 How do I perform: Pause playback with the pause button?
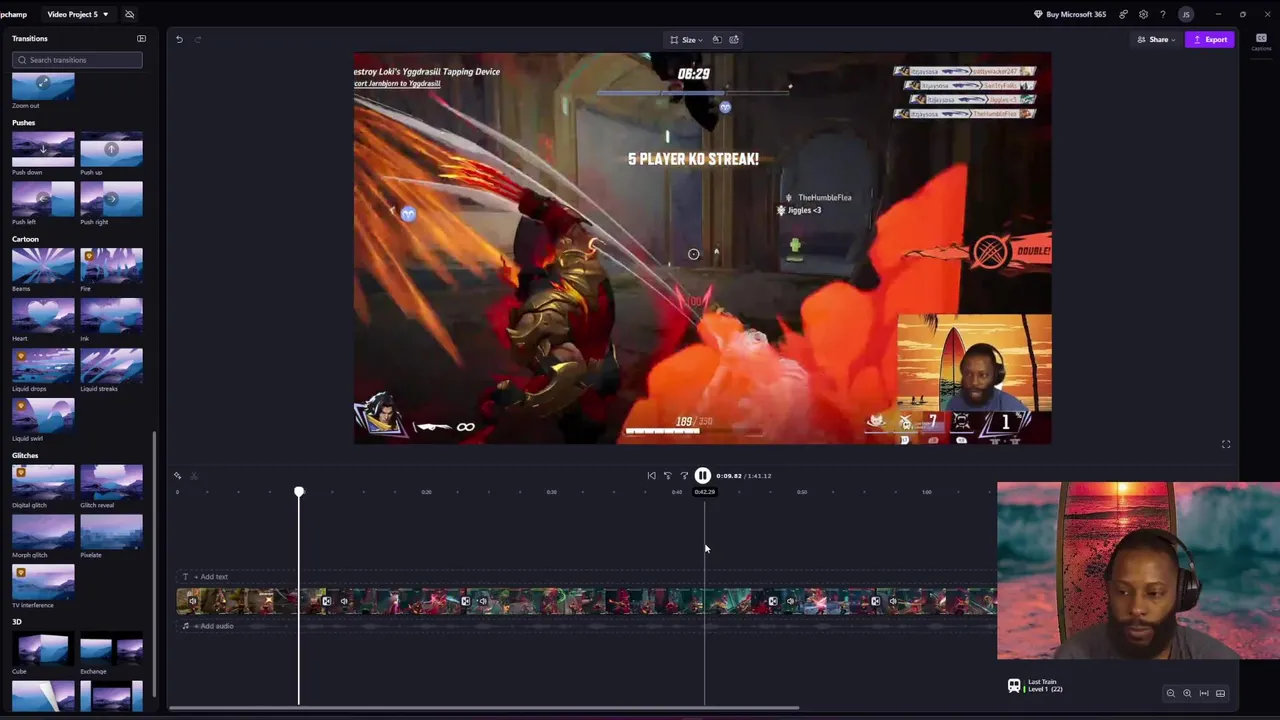pos(703,476)
